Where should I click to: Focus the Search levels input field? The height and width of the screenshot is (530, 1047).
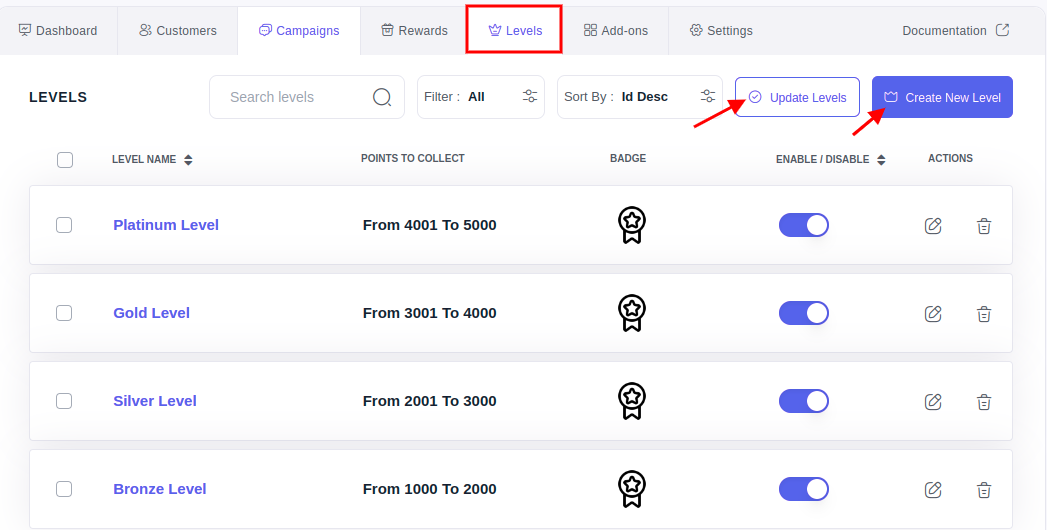(x=297, y=97)
